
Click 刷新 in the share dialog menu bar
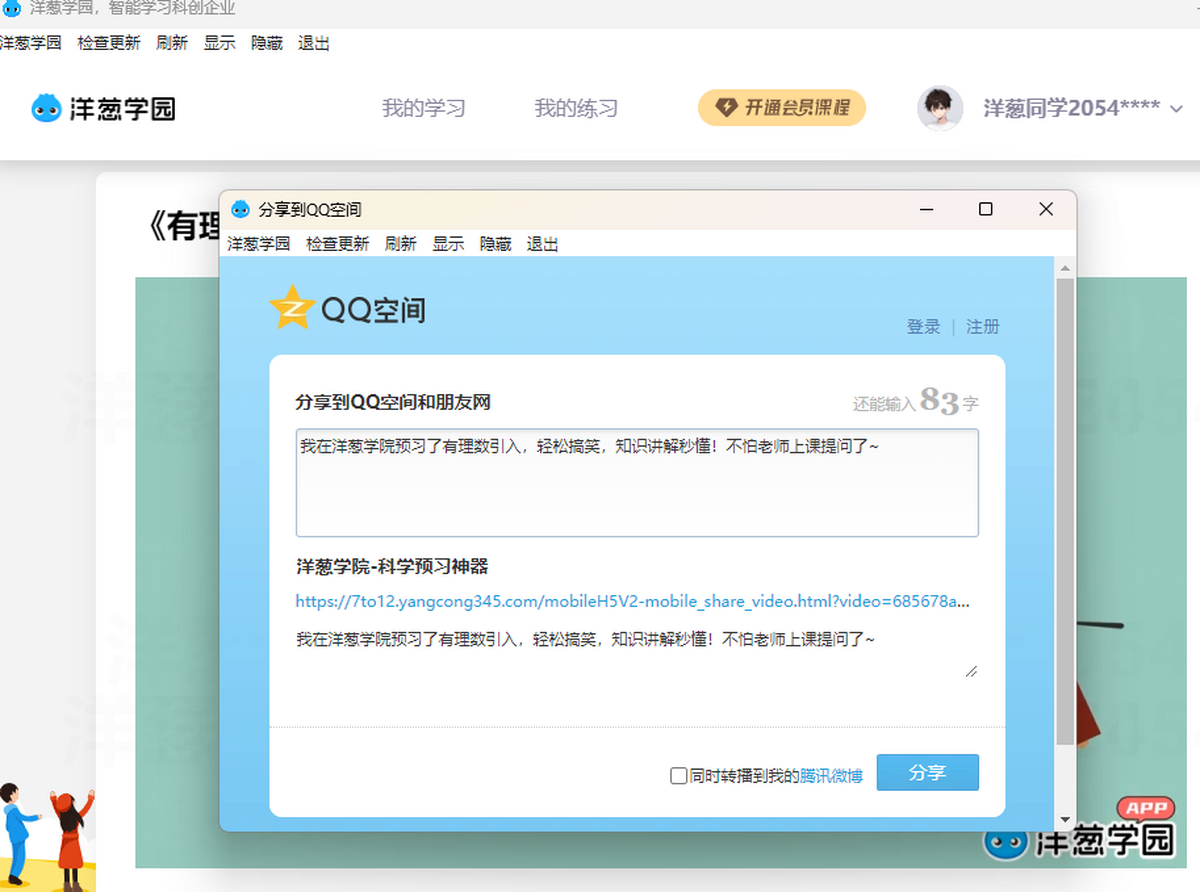400,244
